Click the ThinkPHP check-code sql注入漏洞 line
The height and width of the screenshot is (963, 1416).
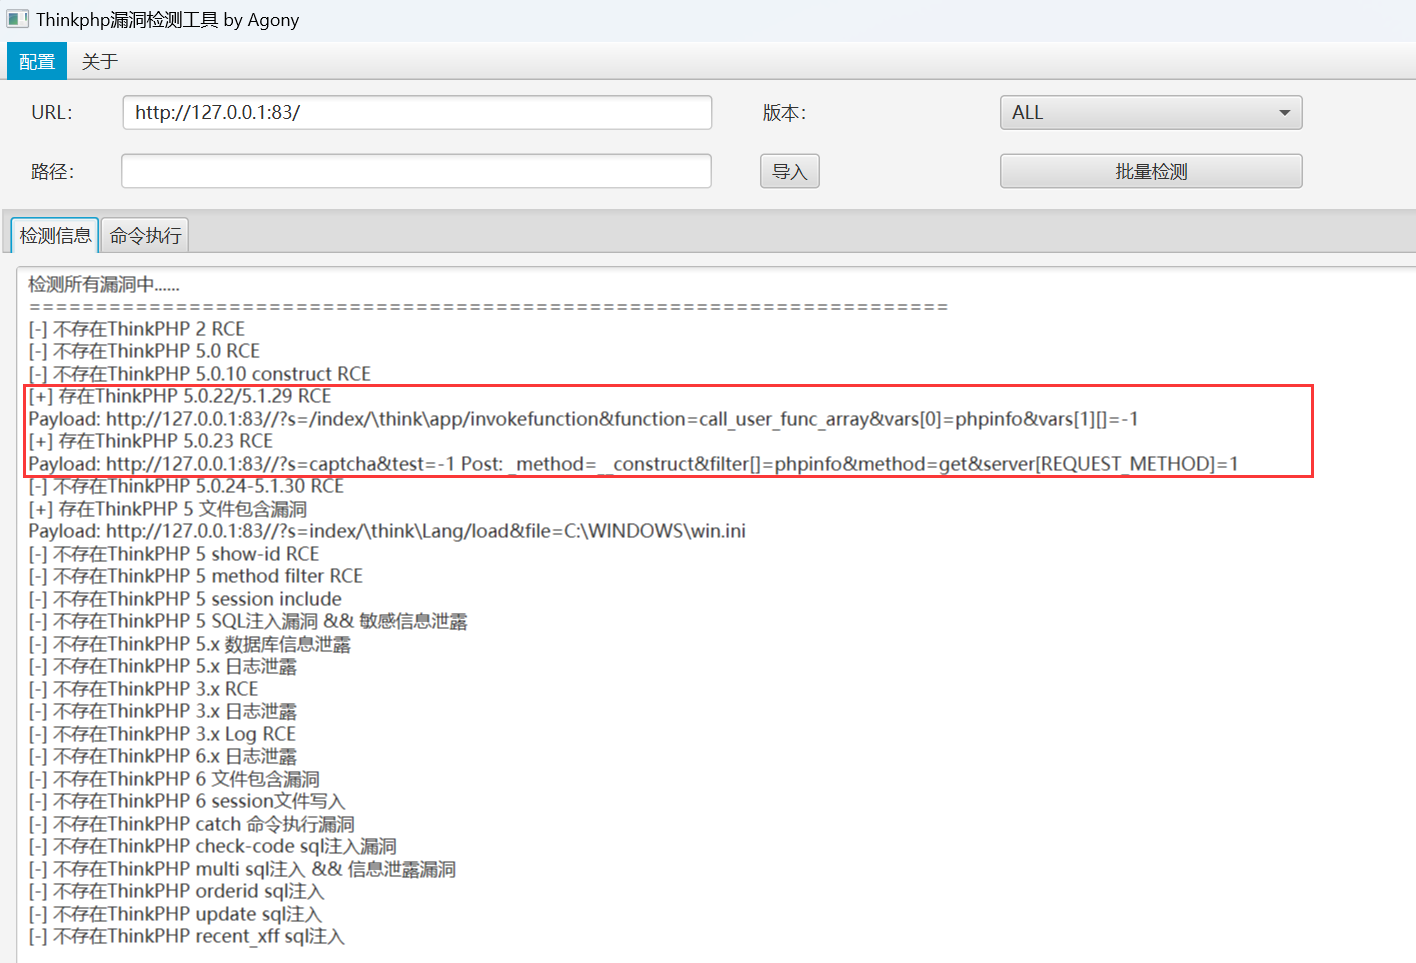213,846
